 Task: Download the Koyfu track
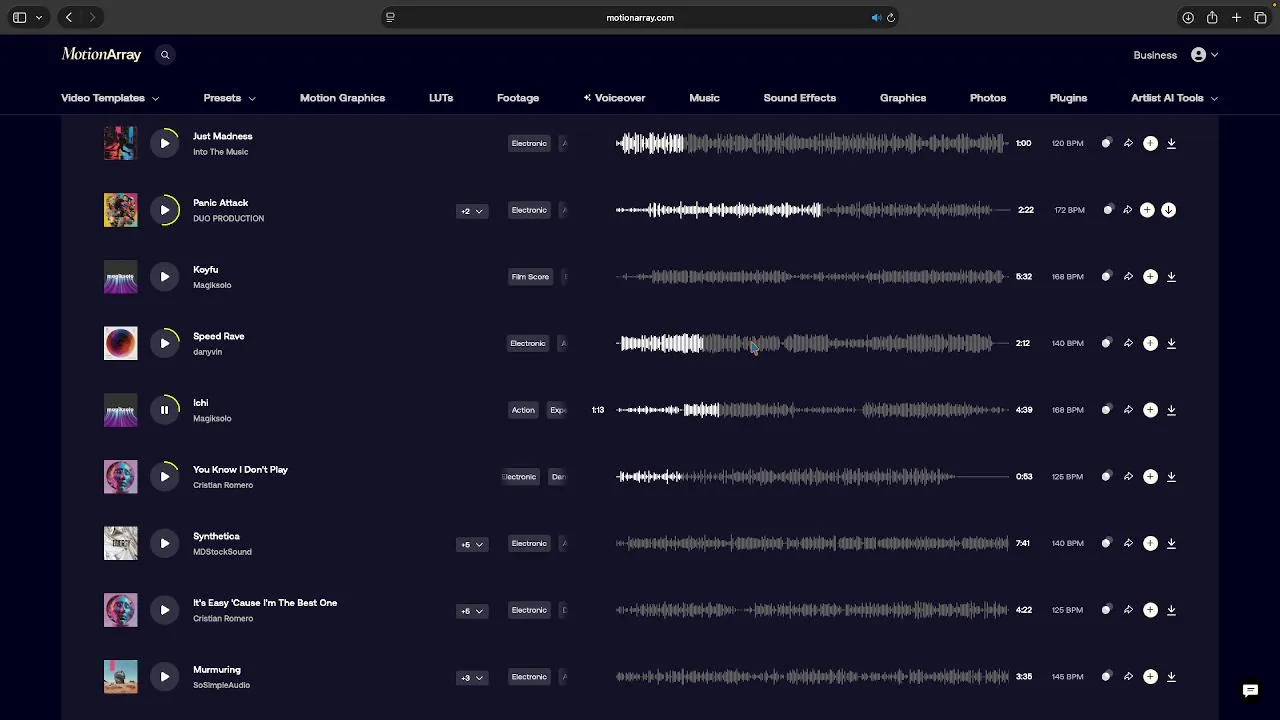(1171, 276)
